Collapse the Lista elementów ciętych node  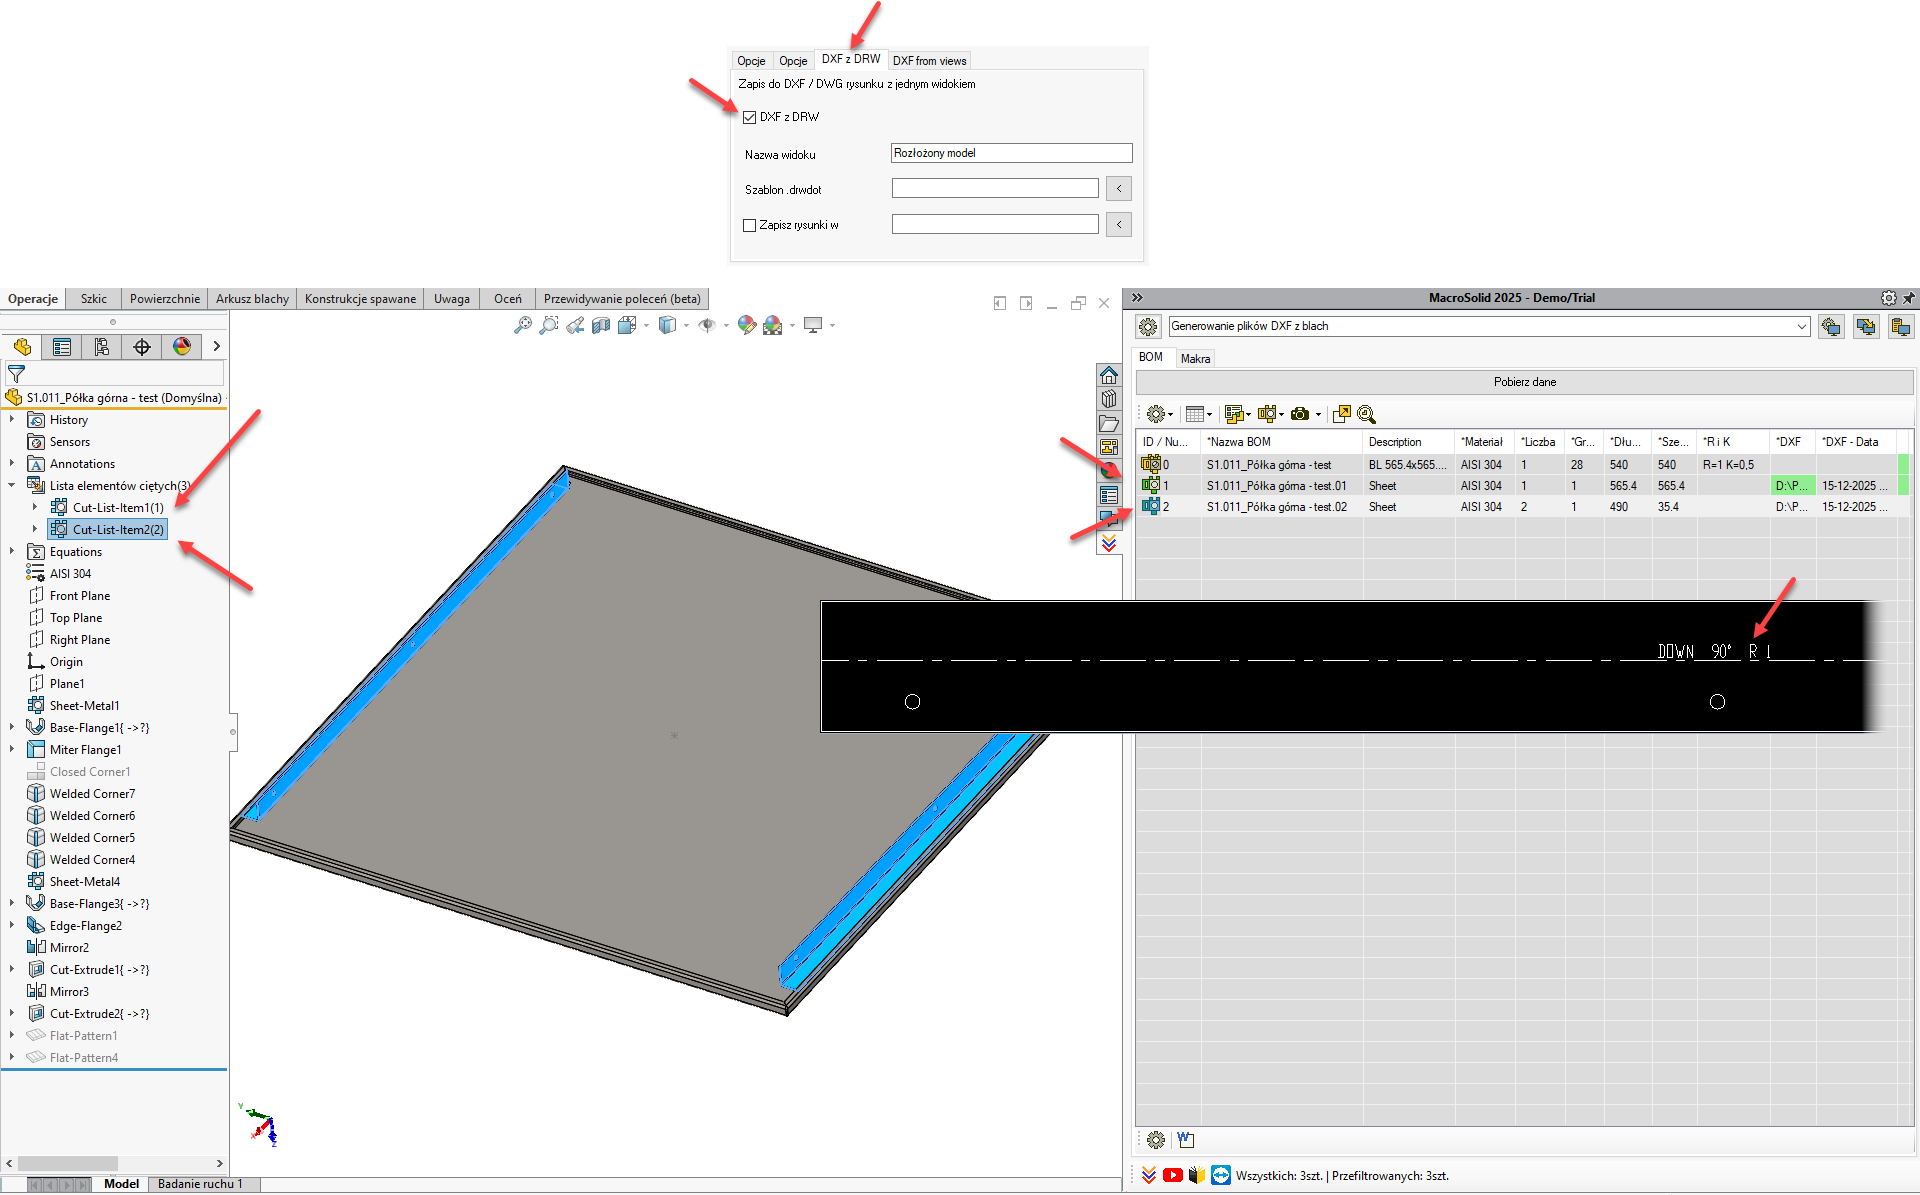(x=12, y=486)
